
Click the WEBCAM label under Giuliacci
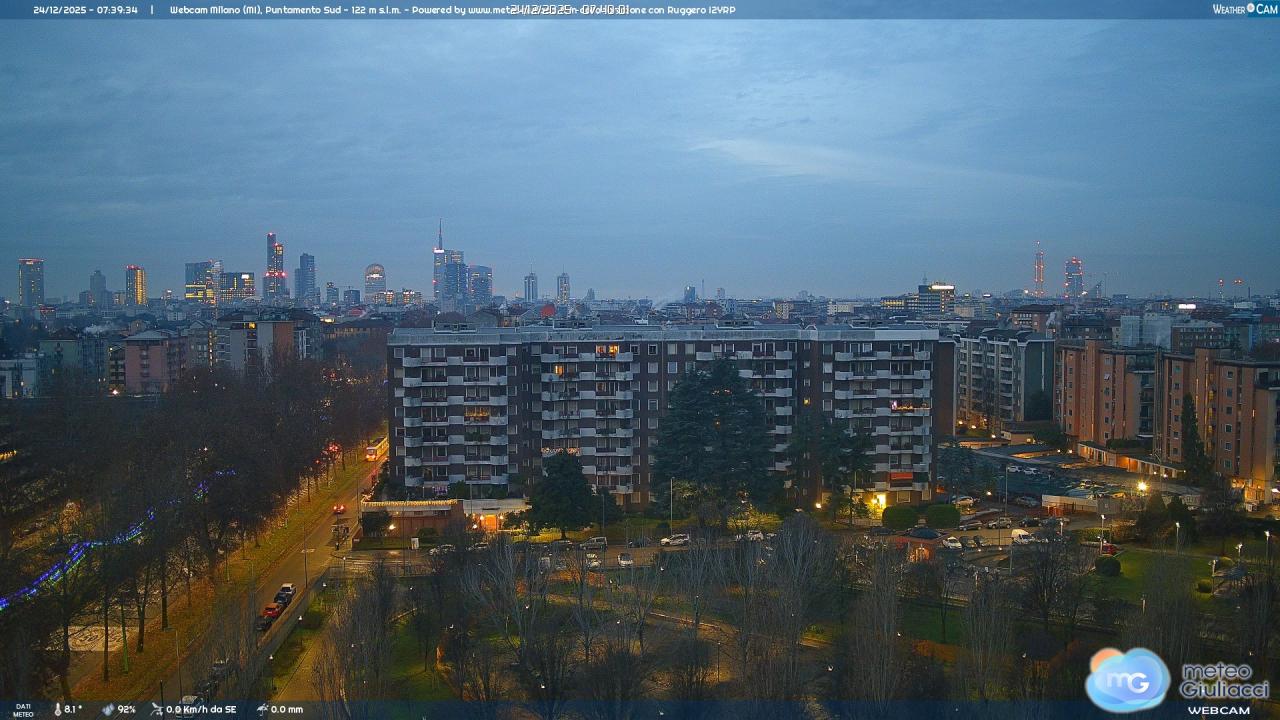coord(1218,710)
